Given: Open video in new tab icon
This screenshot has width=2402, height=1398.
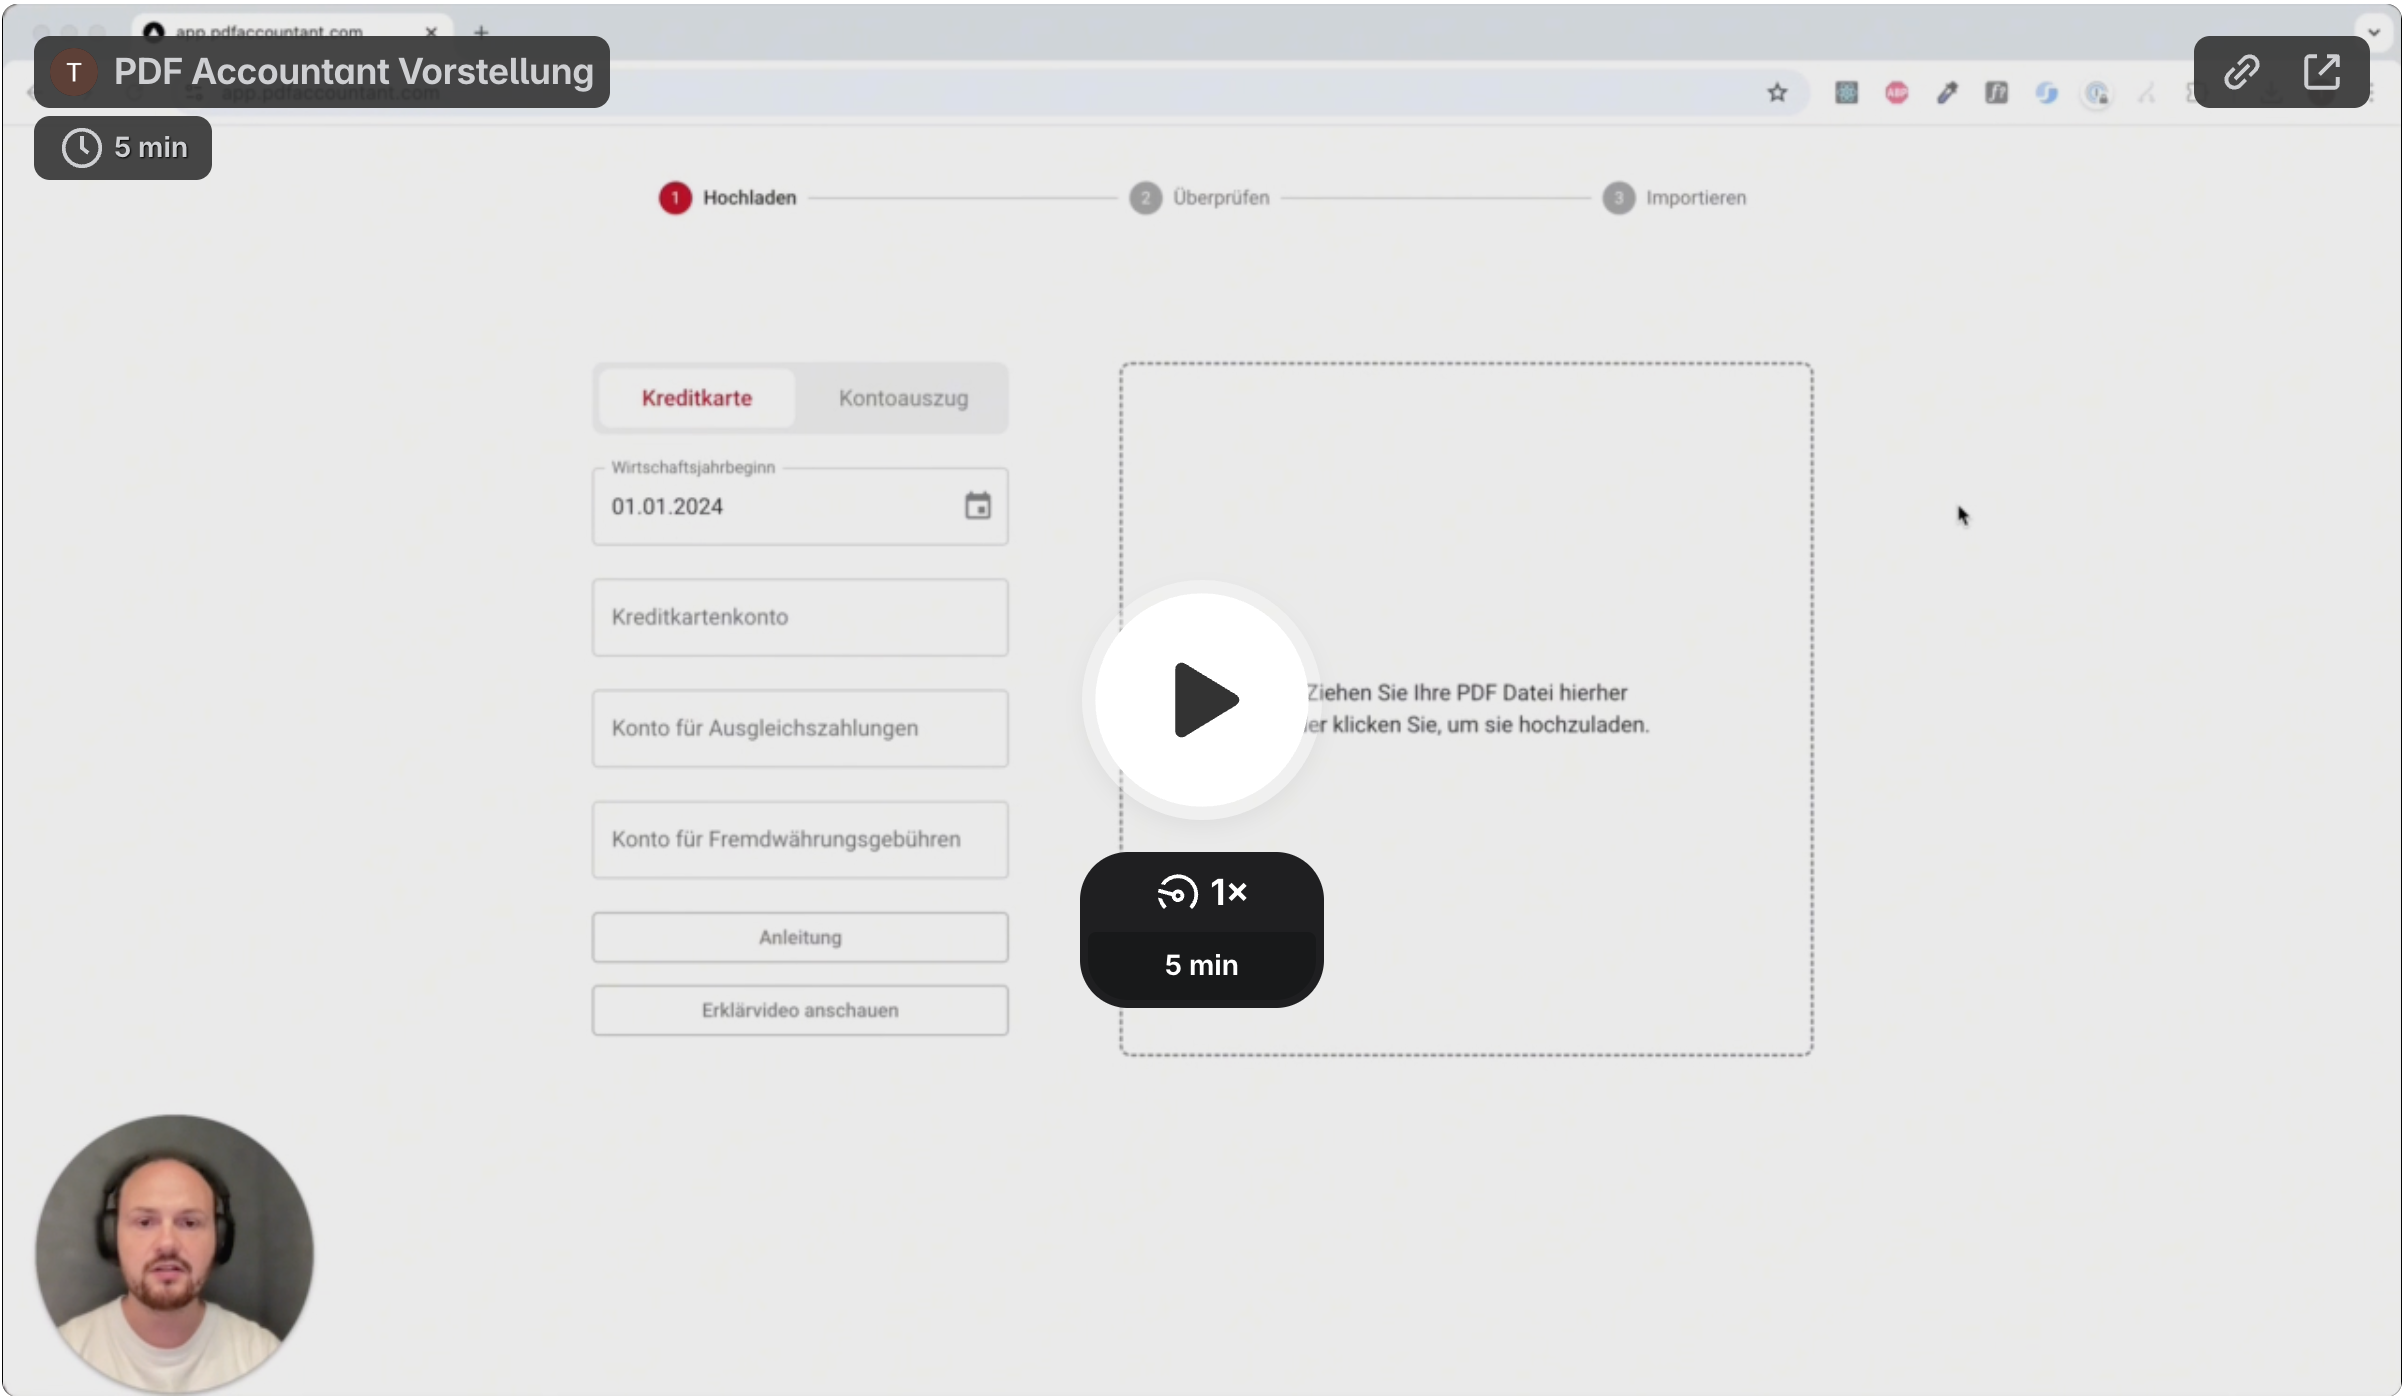Looking at the screenshot, I should tap(2321, 72).
